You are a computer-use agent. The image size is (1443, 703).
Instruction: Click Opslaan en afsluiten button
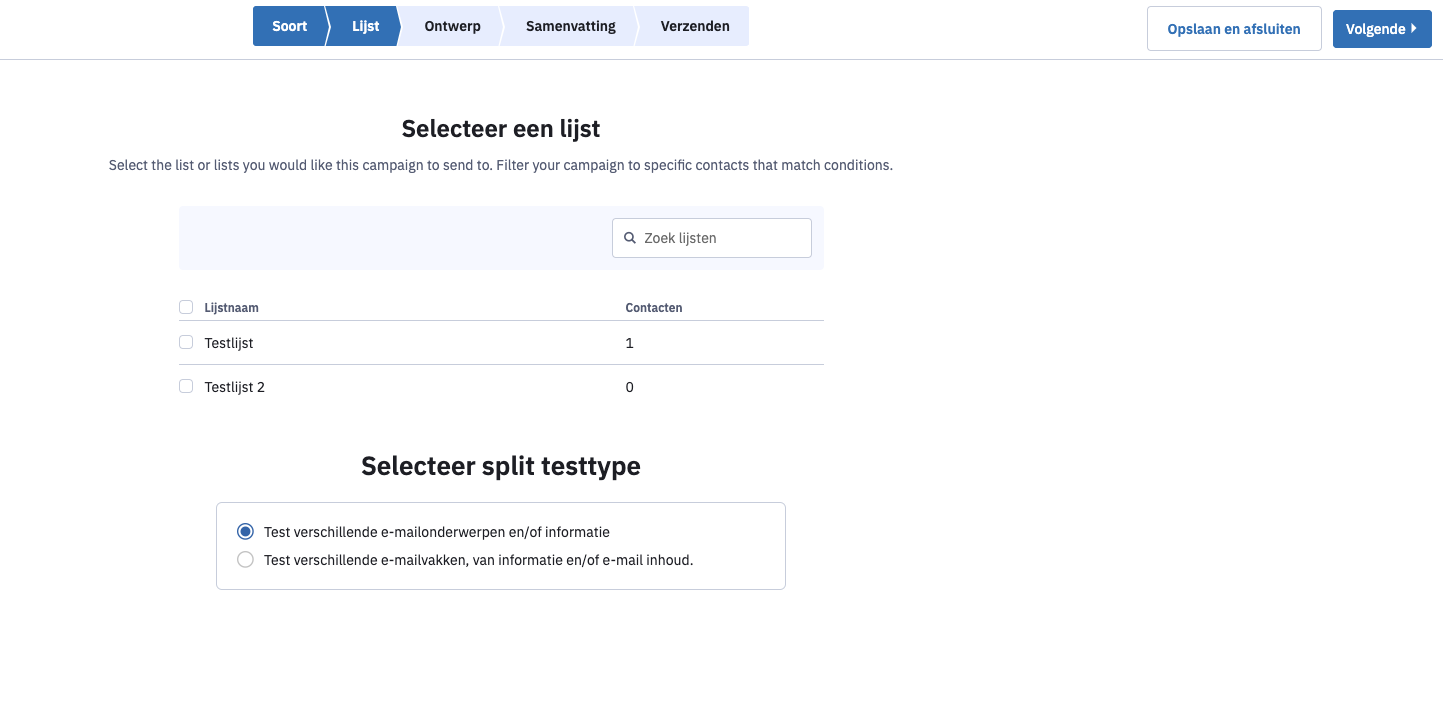coord(1234,29)
